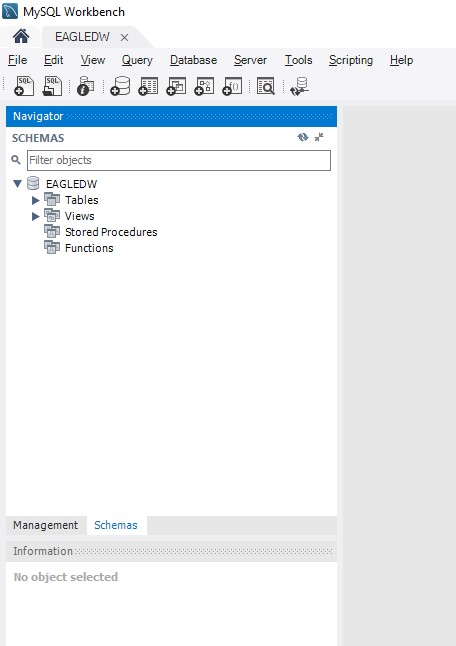Click the Filter objects input field
The height and width of the screenshot is (646, 456).
click(x=179, y=160)
